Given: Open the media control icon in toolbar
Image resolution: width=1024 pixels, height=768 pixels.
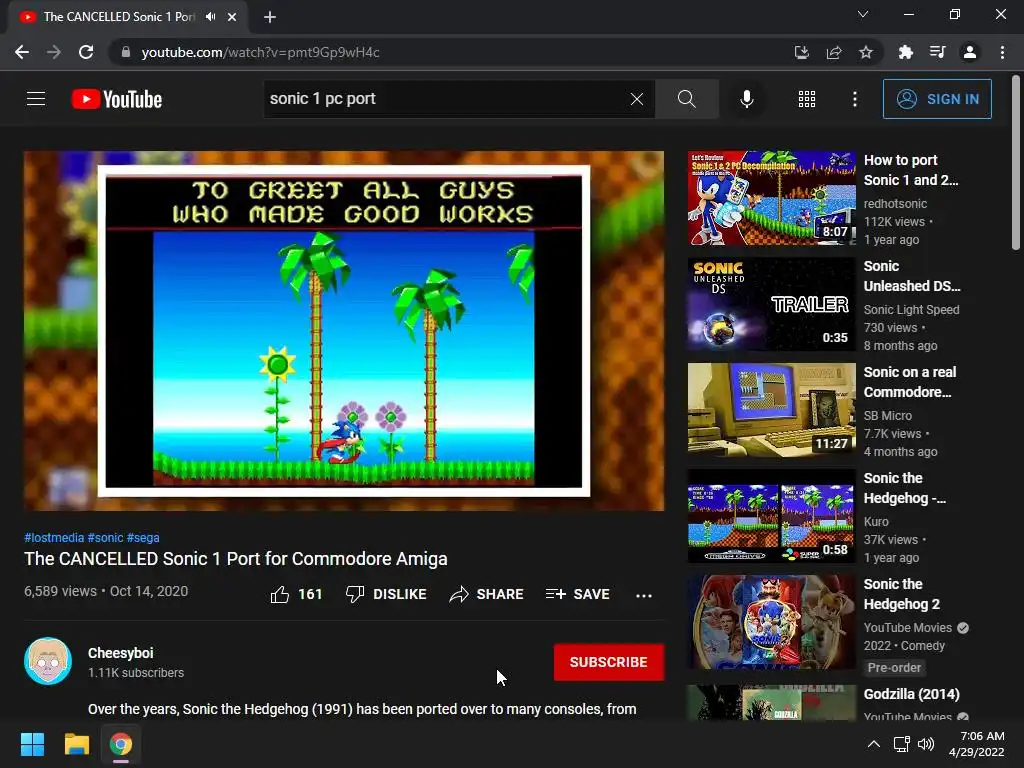Looking at the screenshot, I should [938, 52].
